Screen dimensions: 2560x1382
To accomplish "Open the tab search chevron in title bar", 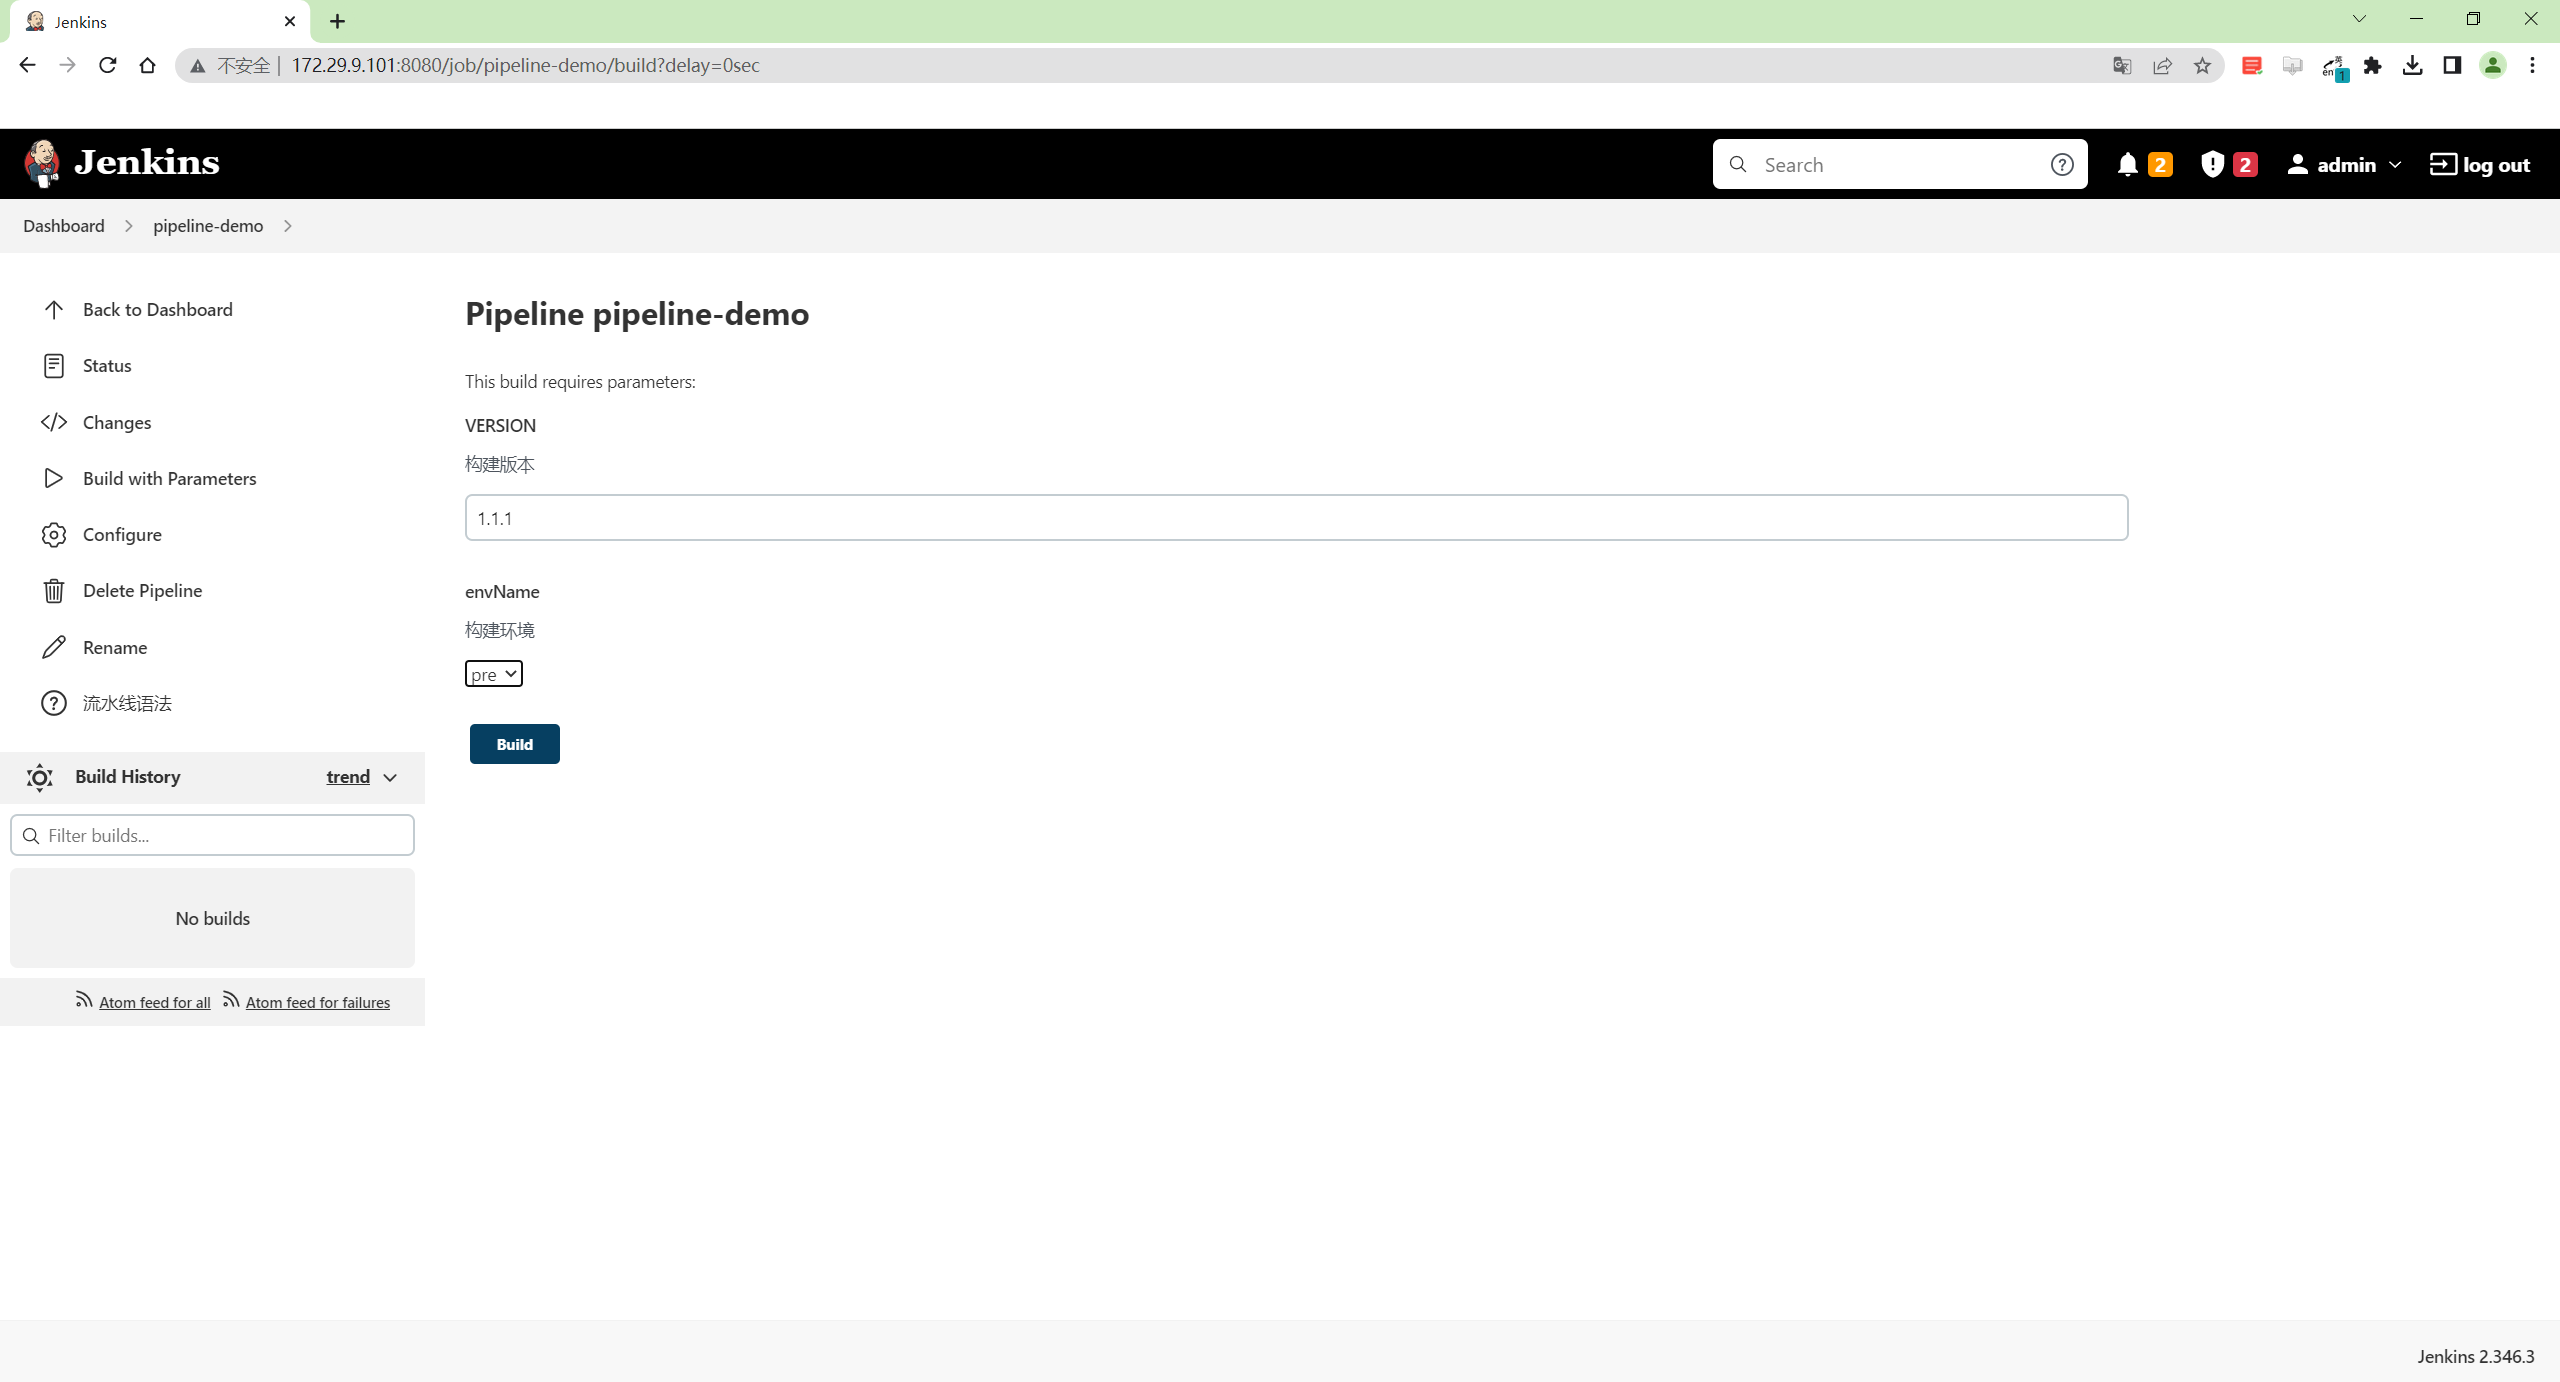I will [2359, 19].
